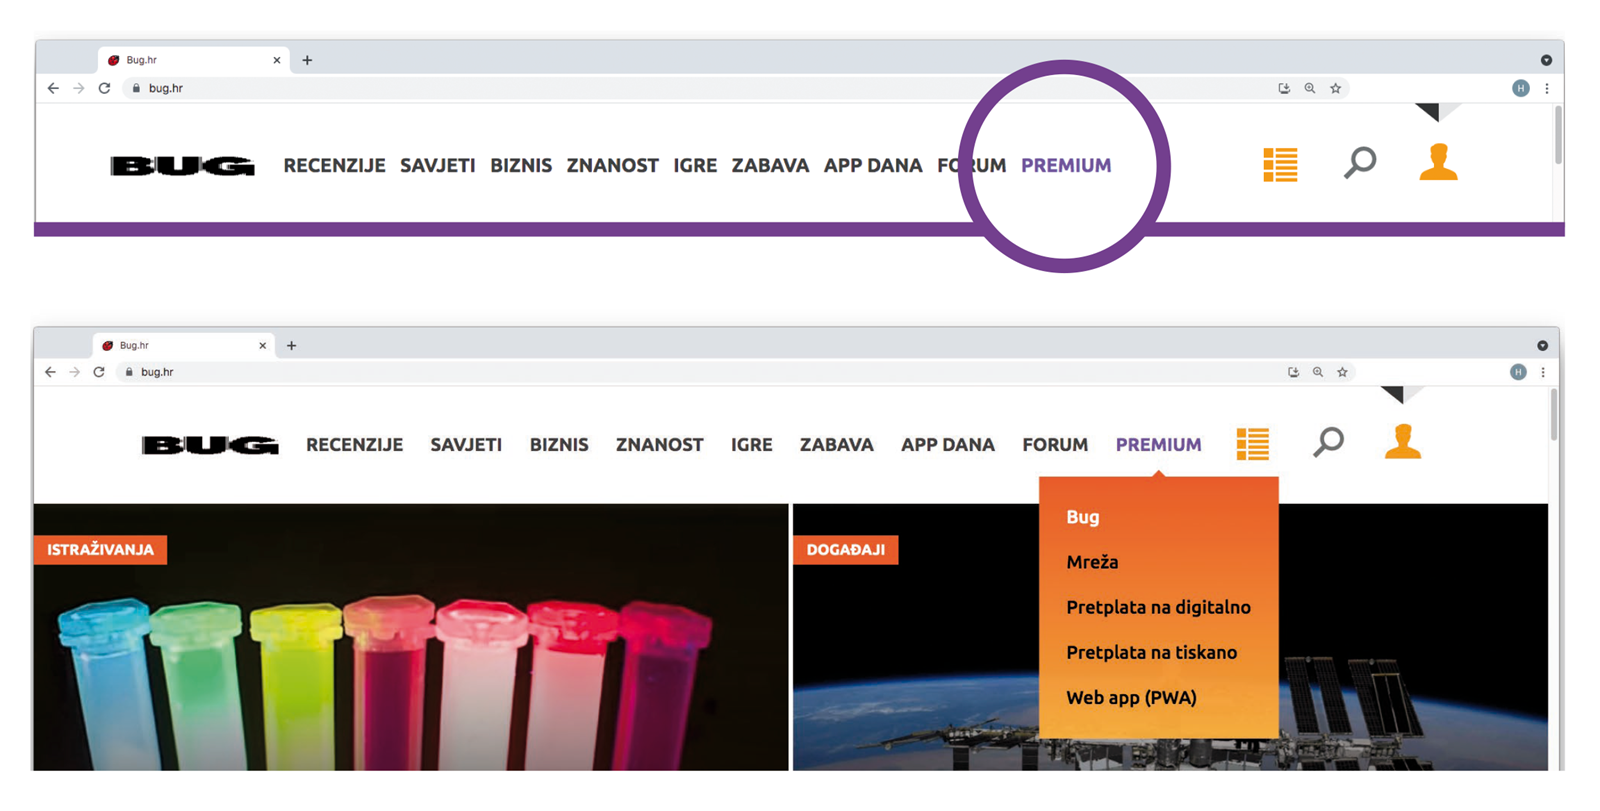
Task: Select Web app (PWA) in the dropdown
Action: [x=1131, y=698]
